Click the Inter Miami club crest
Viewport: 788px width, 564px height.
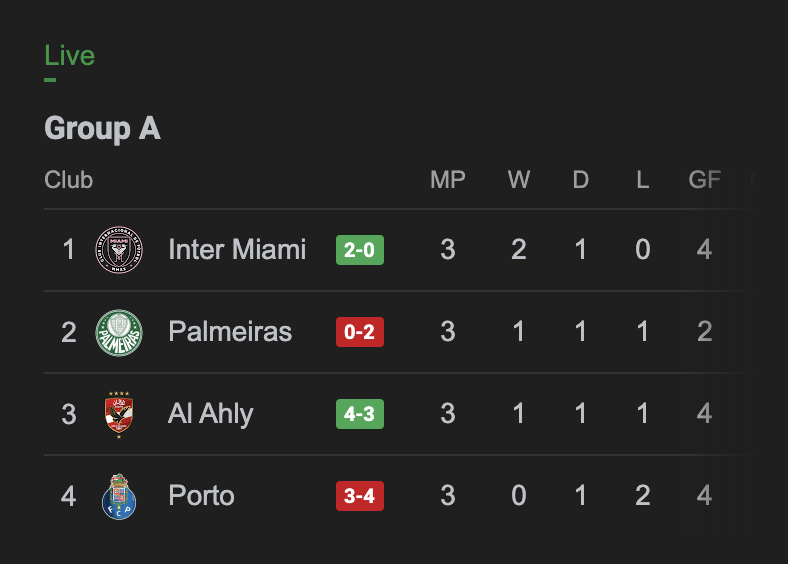(x=119, y=250)
